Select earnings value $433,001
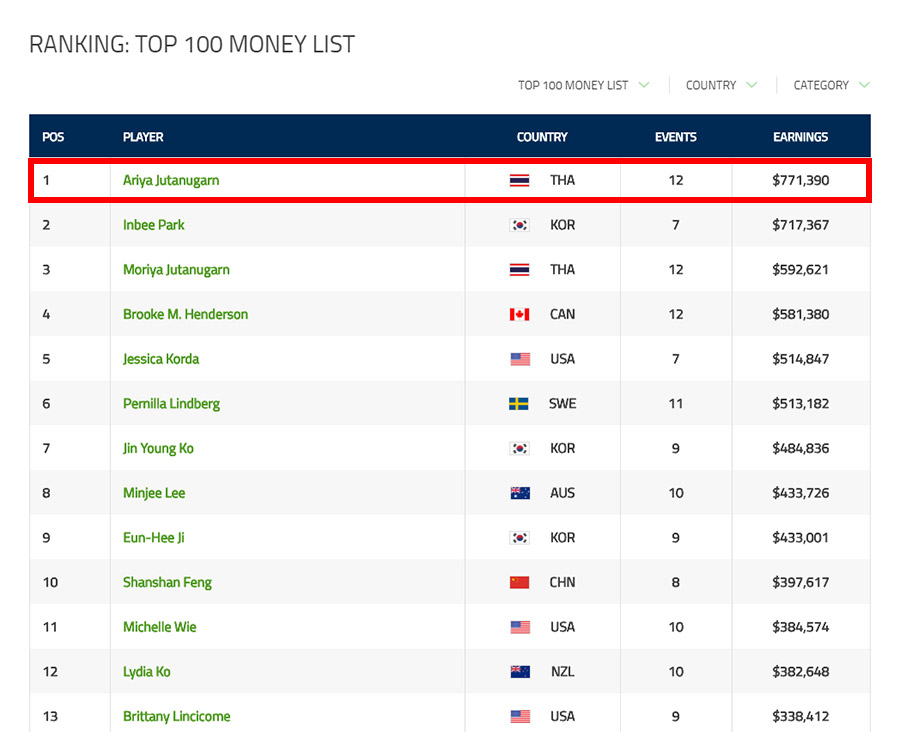Image resolution: width=900 pixels, height=732 pixels. 800,538
